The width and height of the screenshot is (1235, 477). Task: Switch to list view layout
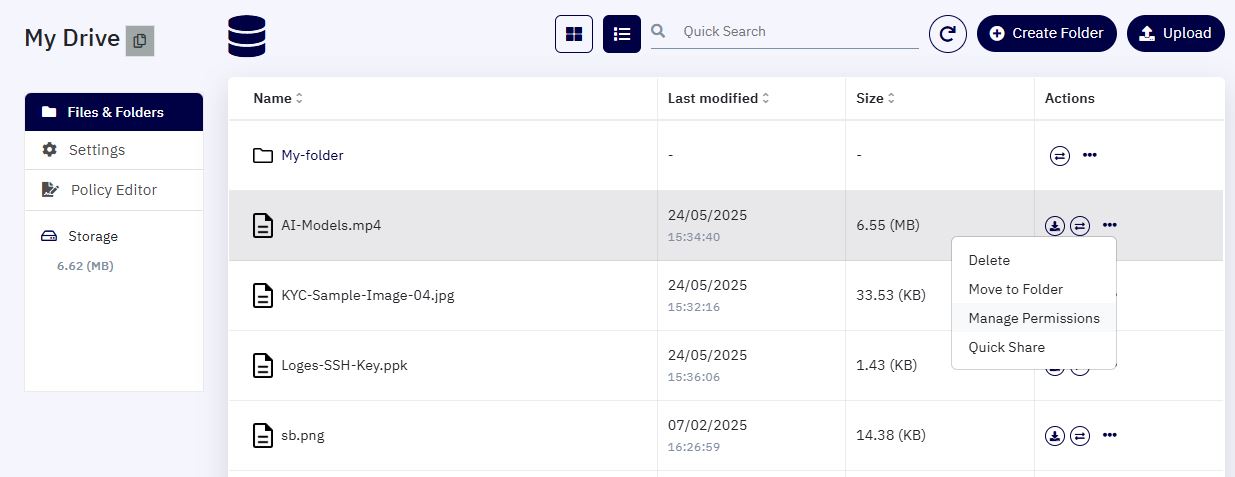(x=622, y=34)
